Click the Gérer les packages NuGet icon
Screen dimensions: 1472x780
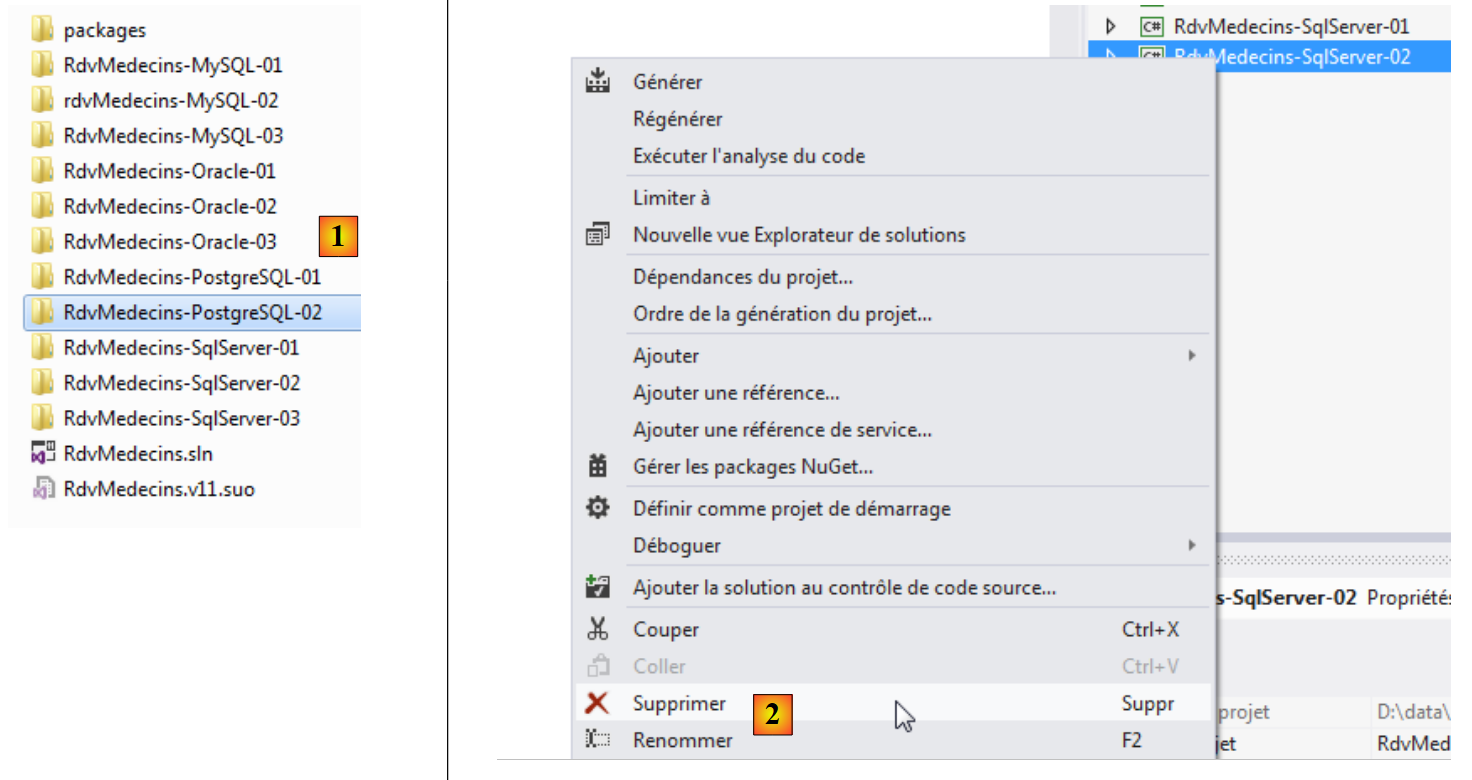click(597, 466)
